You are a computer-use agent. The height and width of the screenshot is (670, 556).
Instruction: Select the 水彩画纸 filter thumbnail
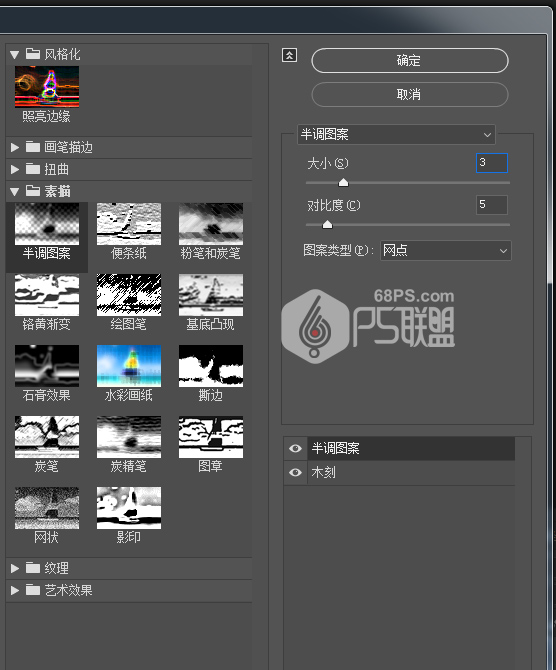coord(129,366)
